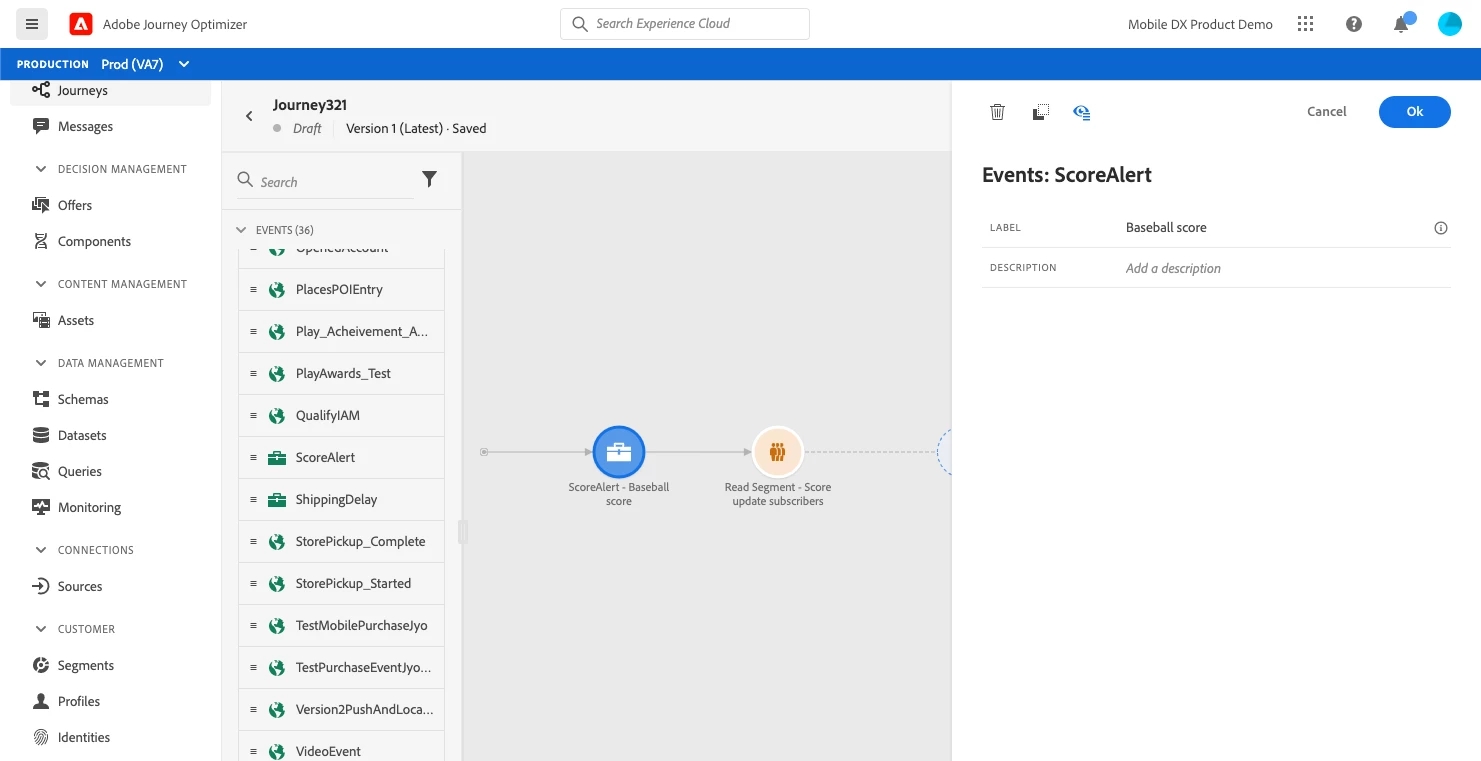Open the Prod (VA7) sandbox dropdown
This screenshot has width=1481, height=761.
click(145, 64)
